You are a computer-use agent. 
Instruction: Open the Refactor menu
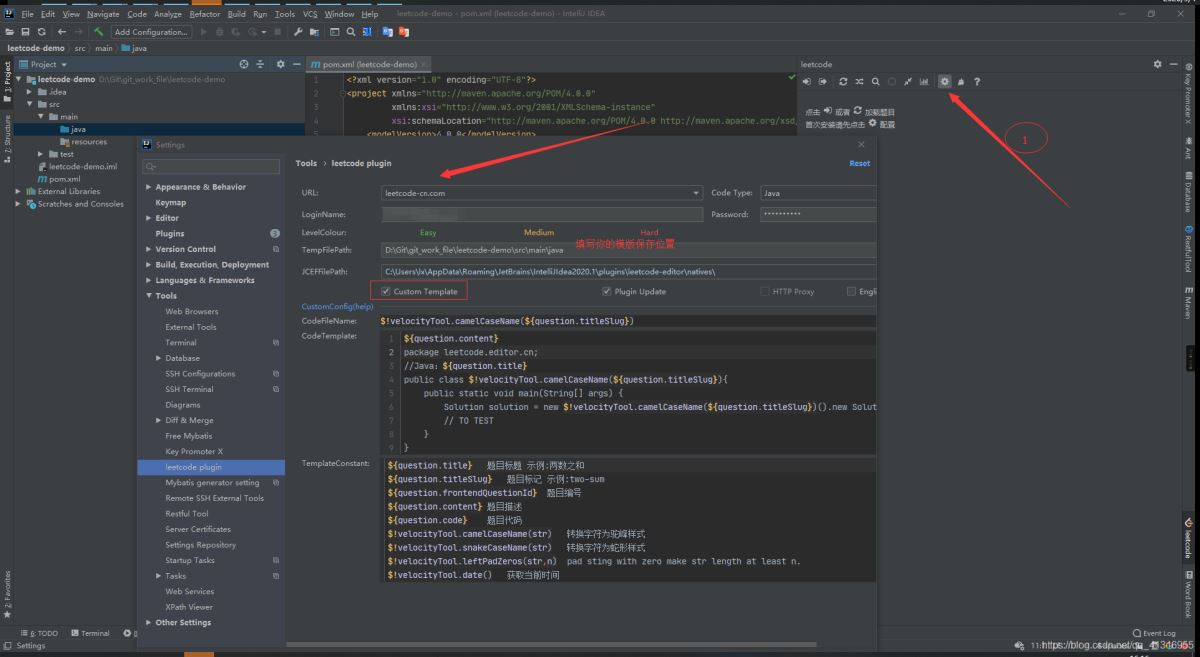(204, 14)
